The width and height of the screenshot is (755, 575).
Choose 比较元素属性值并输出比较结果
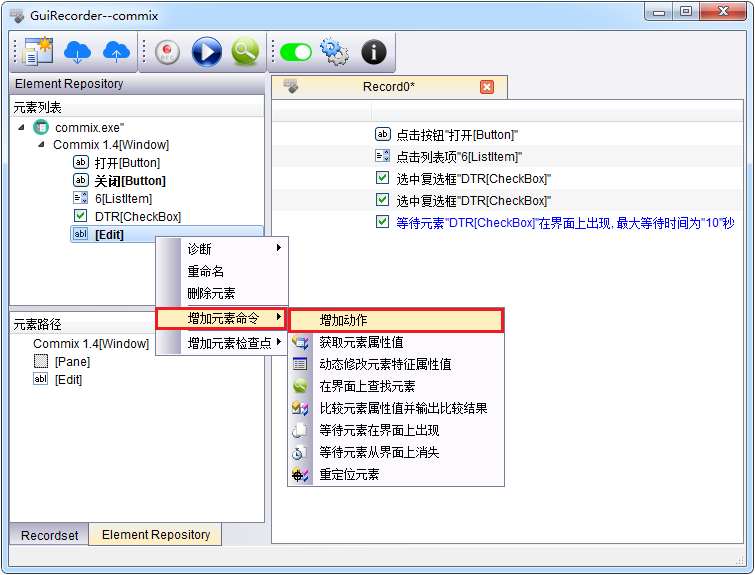click(x=396, y=409)
